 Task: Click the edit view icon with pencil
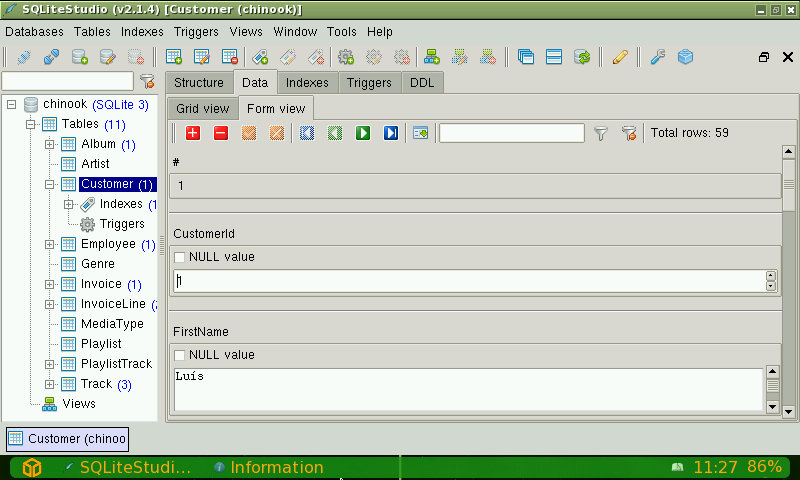(460, 57)
